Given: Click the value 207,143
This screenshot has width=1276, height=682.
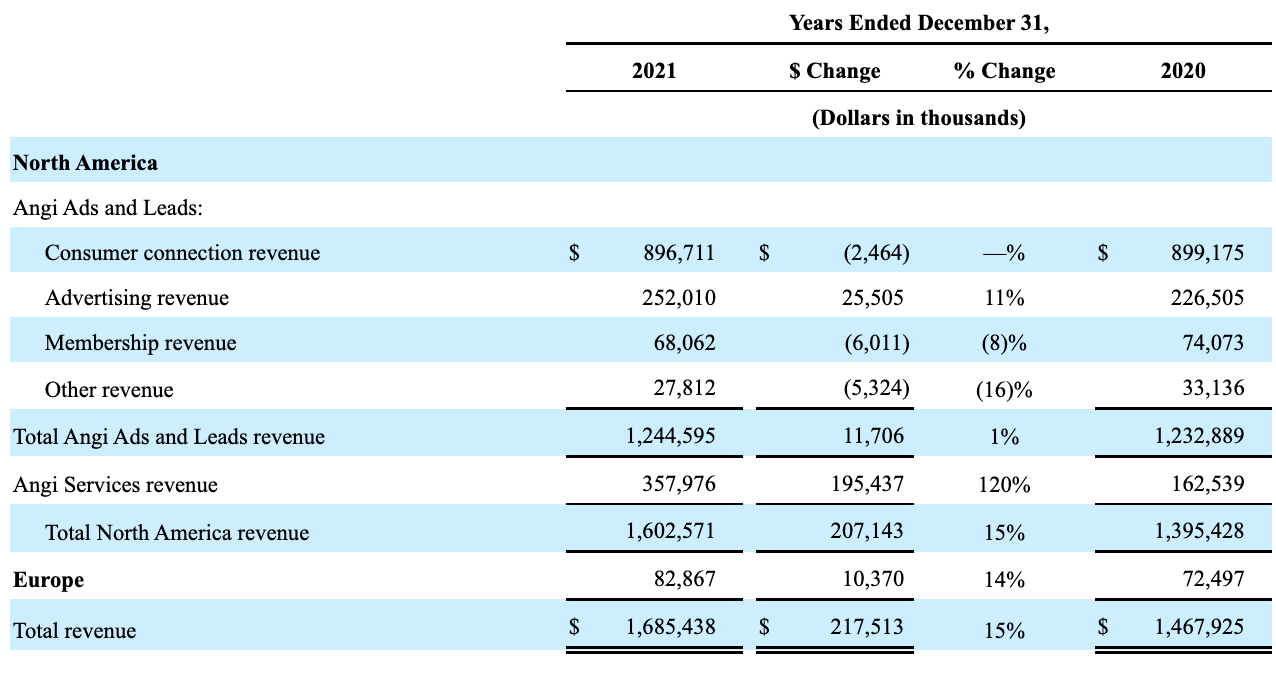Looking at the screenshot, I should pos(867,531).
